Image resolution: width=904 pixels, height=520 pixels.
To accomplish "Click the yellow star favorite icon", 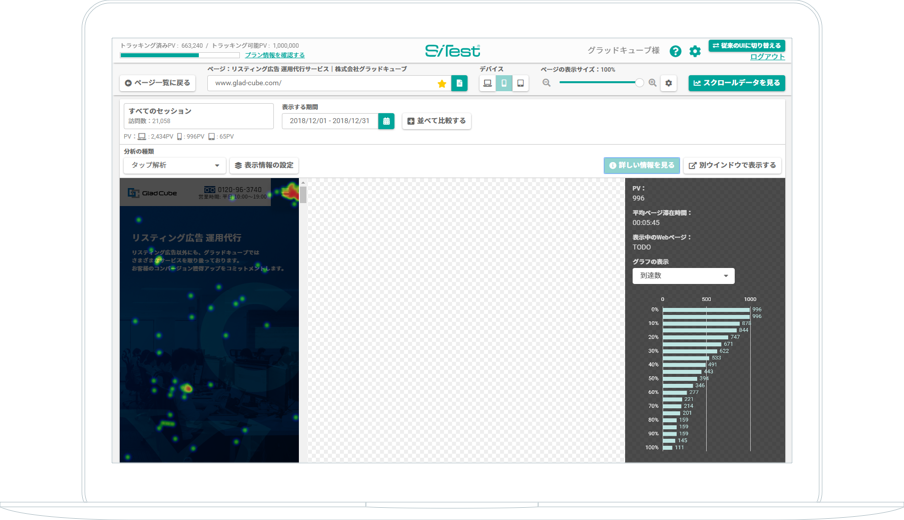I will point(442,84).
